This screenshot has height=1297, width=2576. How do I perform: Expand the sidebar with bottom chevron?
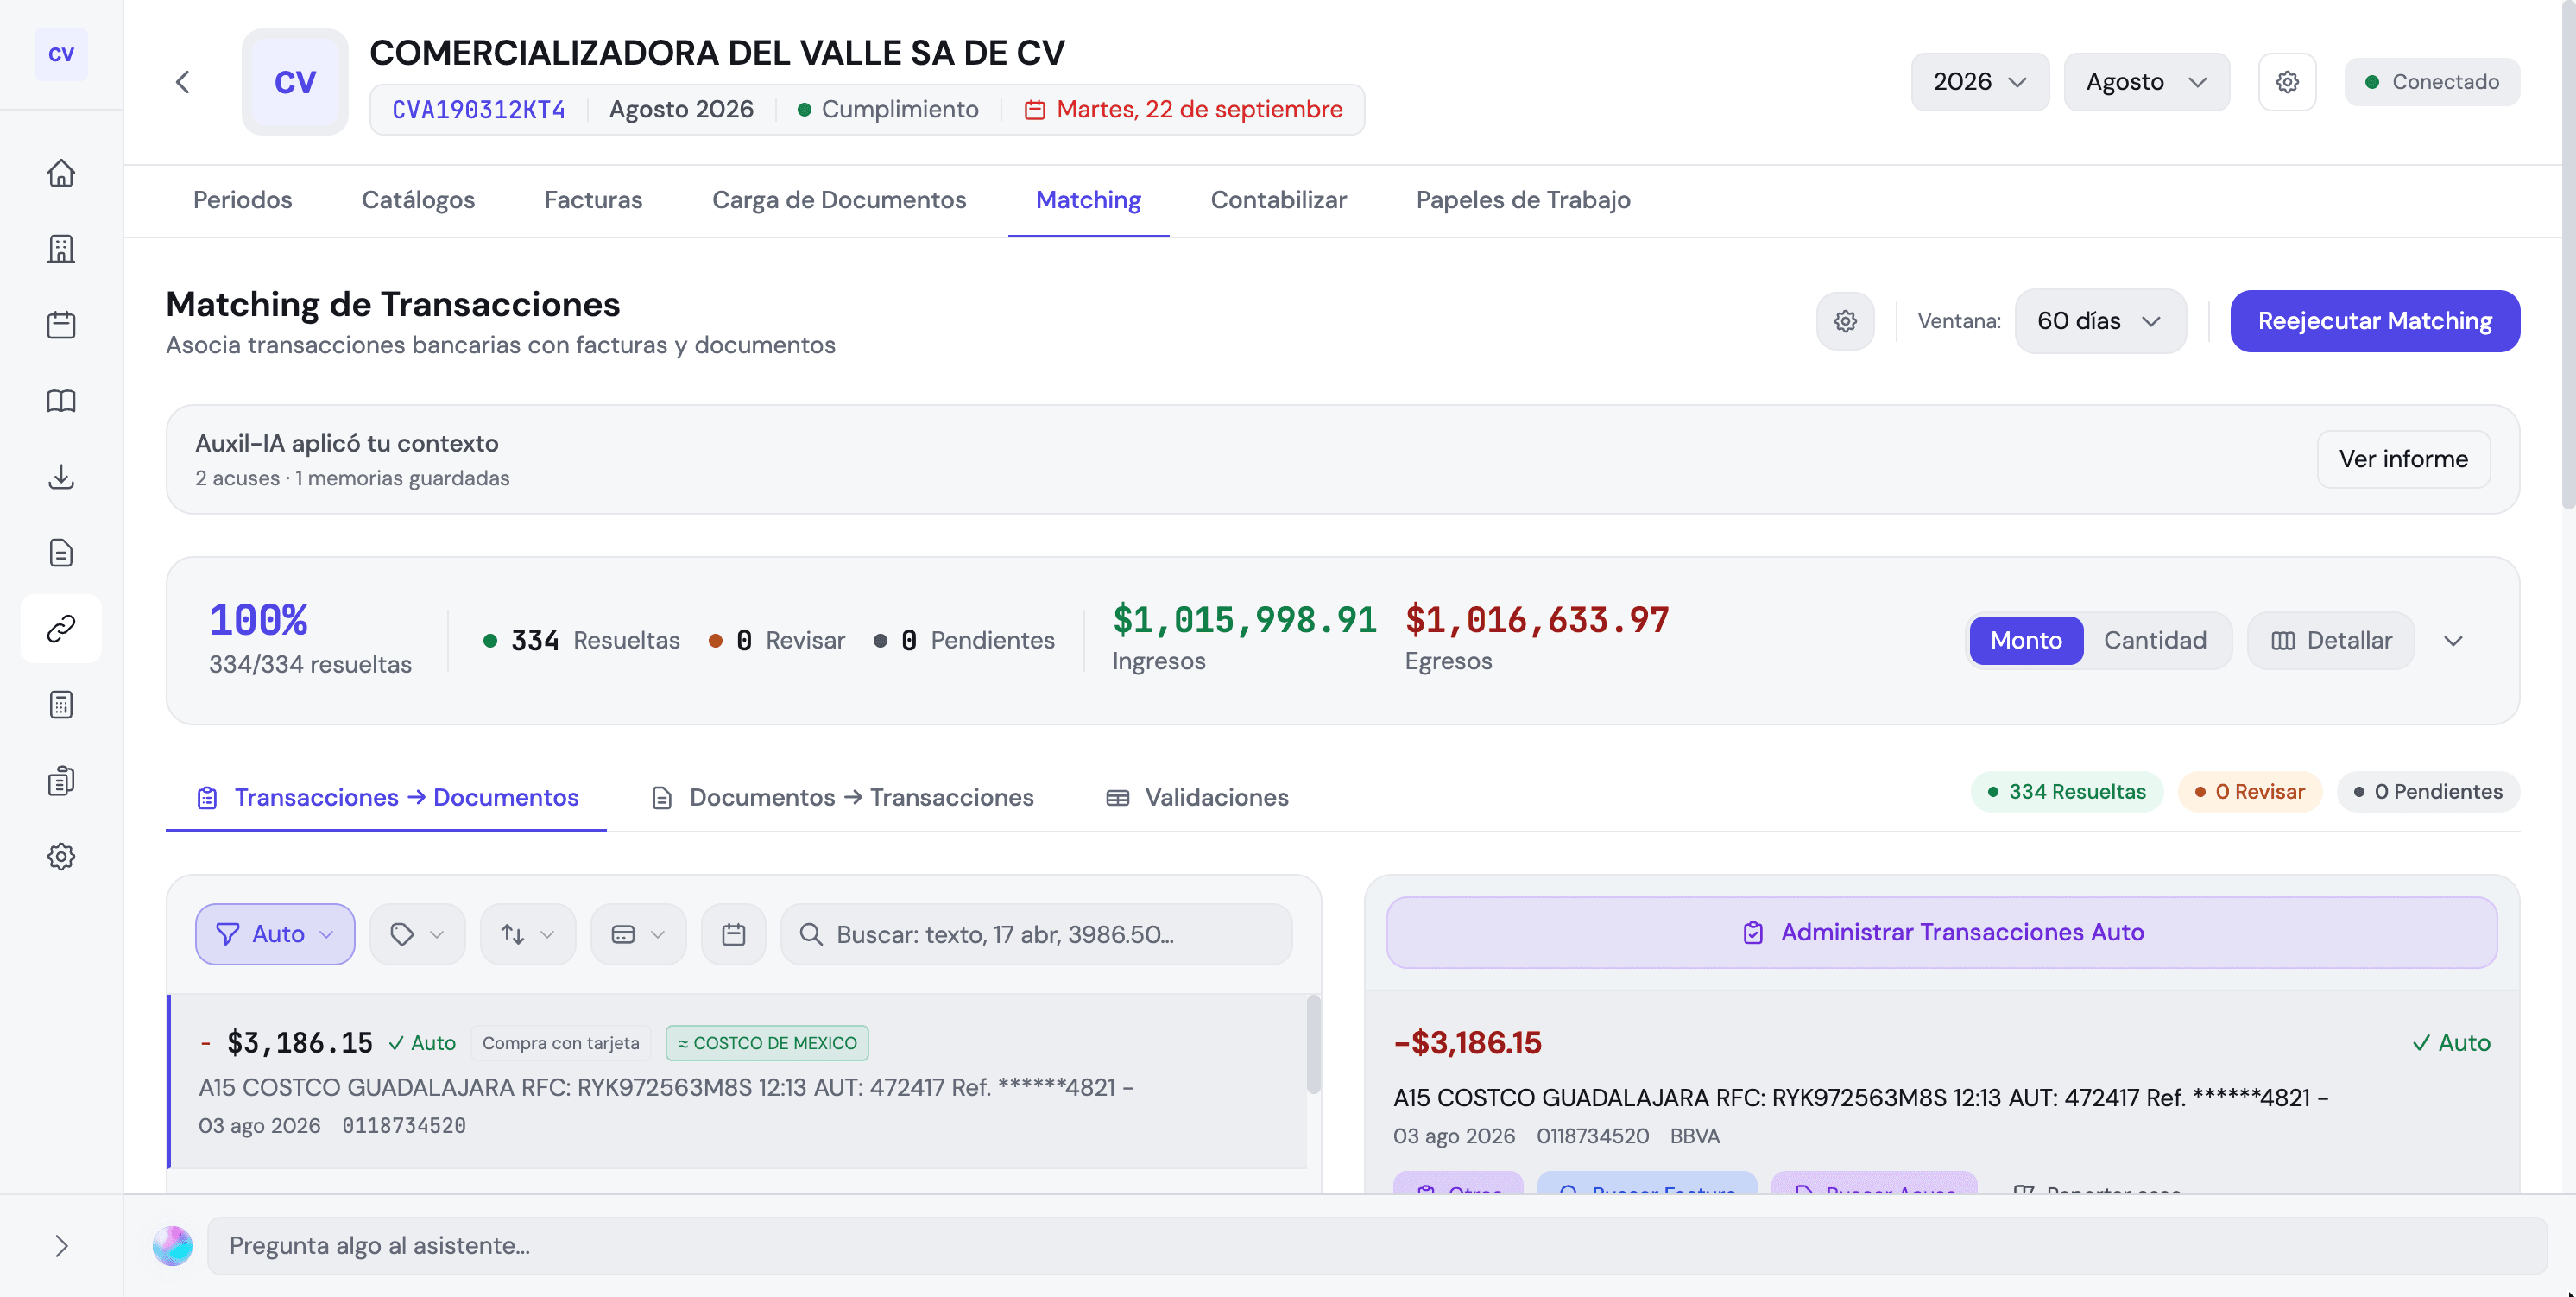61,1246
